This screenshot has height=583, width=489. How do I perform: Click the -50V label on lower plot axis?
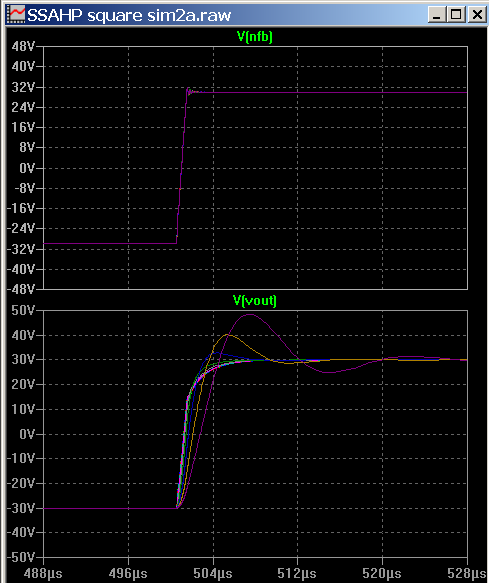21,557
